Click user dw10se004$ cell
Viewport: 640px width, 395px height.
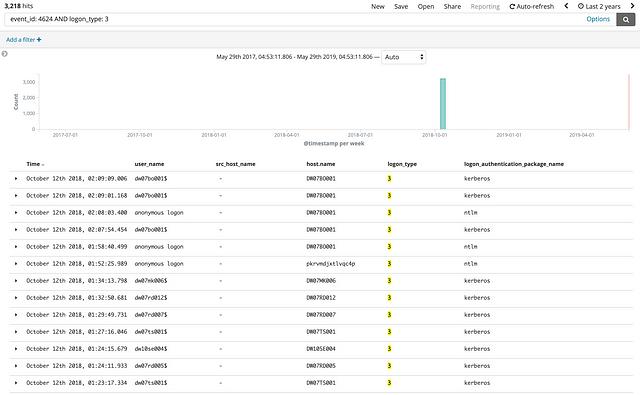[151, 349]
